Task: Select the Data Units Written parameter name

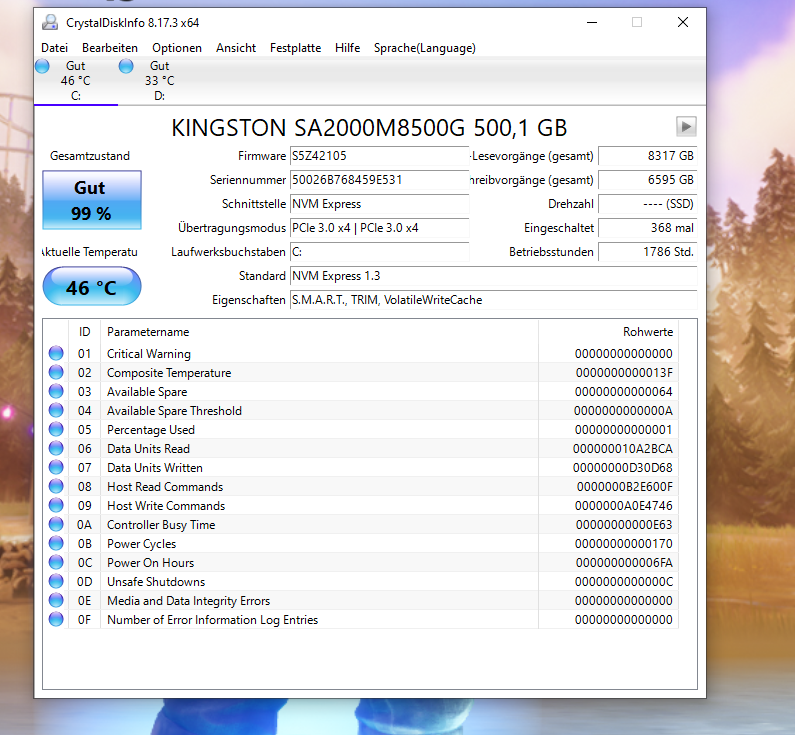Action: [x=155, y=468]
